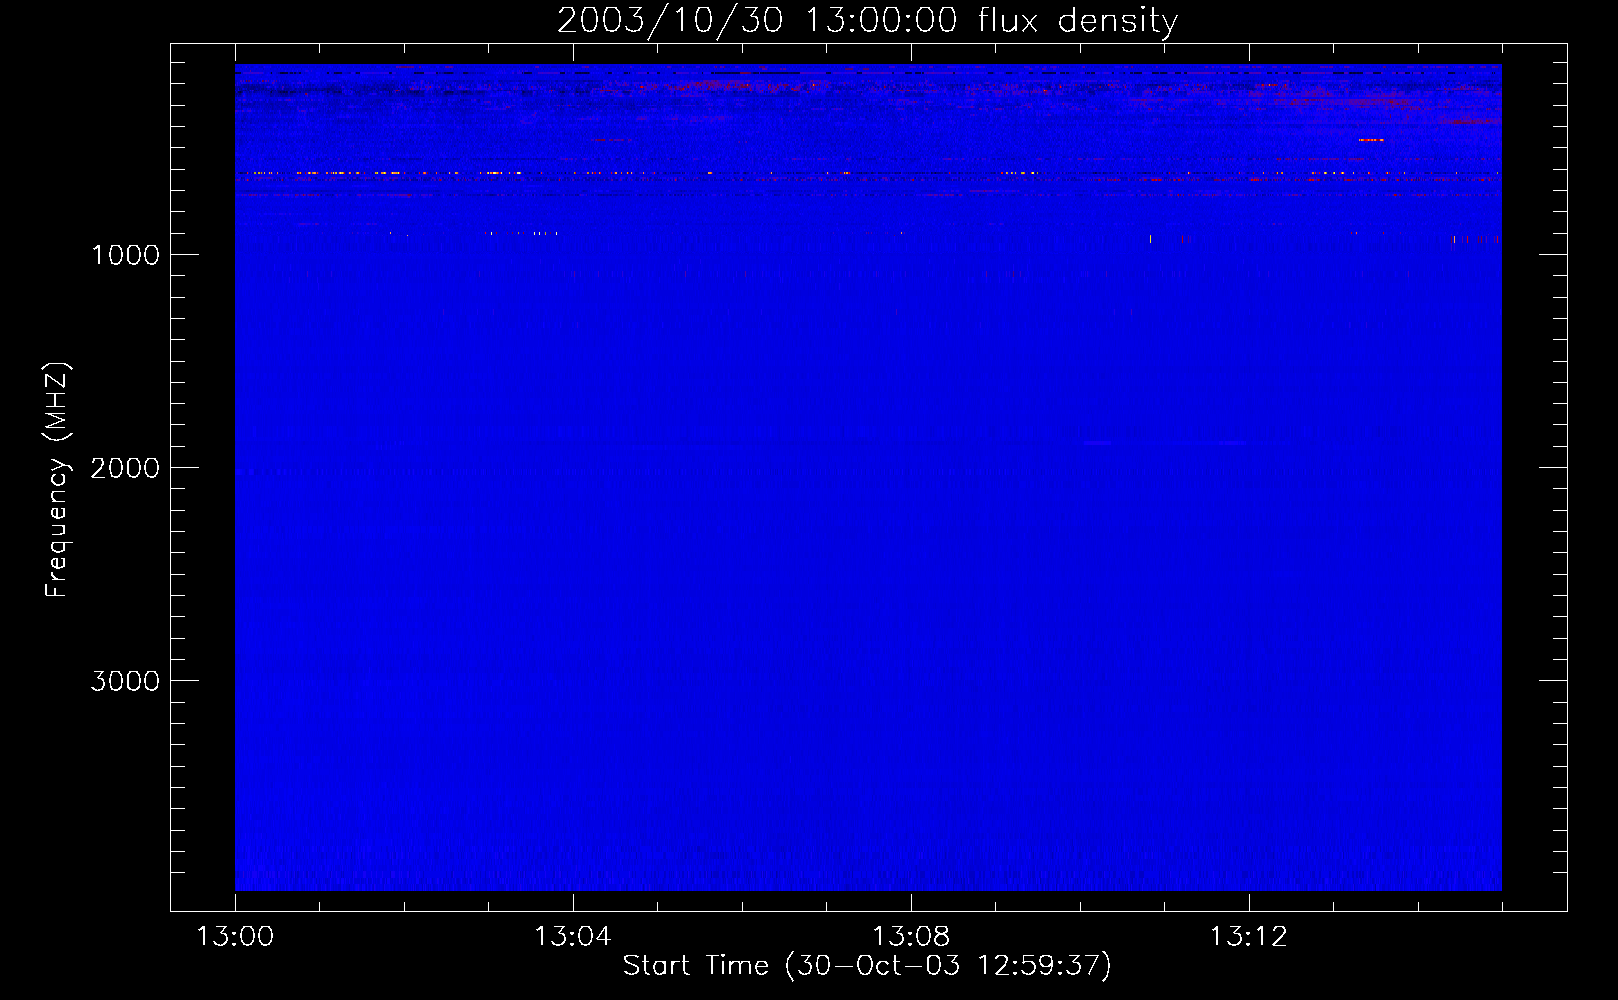
Task: Click the 13:00 time axis label
Action: (235, 937)
